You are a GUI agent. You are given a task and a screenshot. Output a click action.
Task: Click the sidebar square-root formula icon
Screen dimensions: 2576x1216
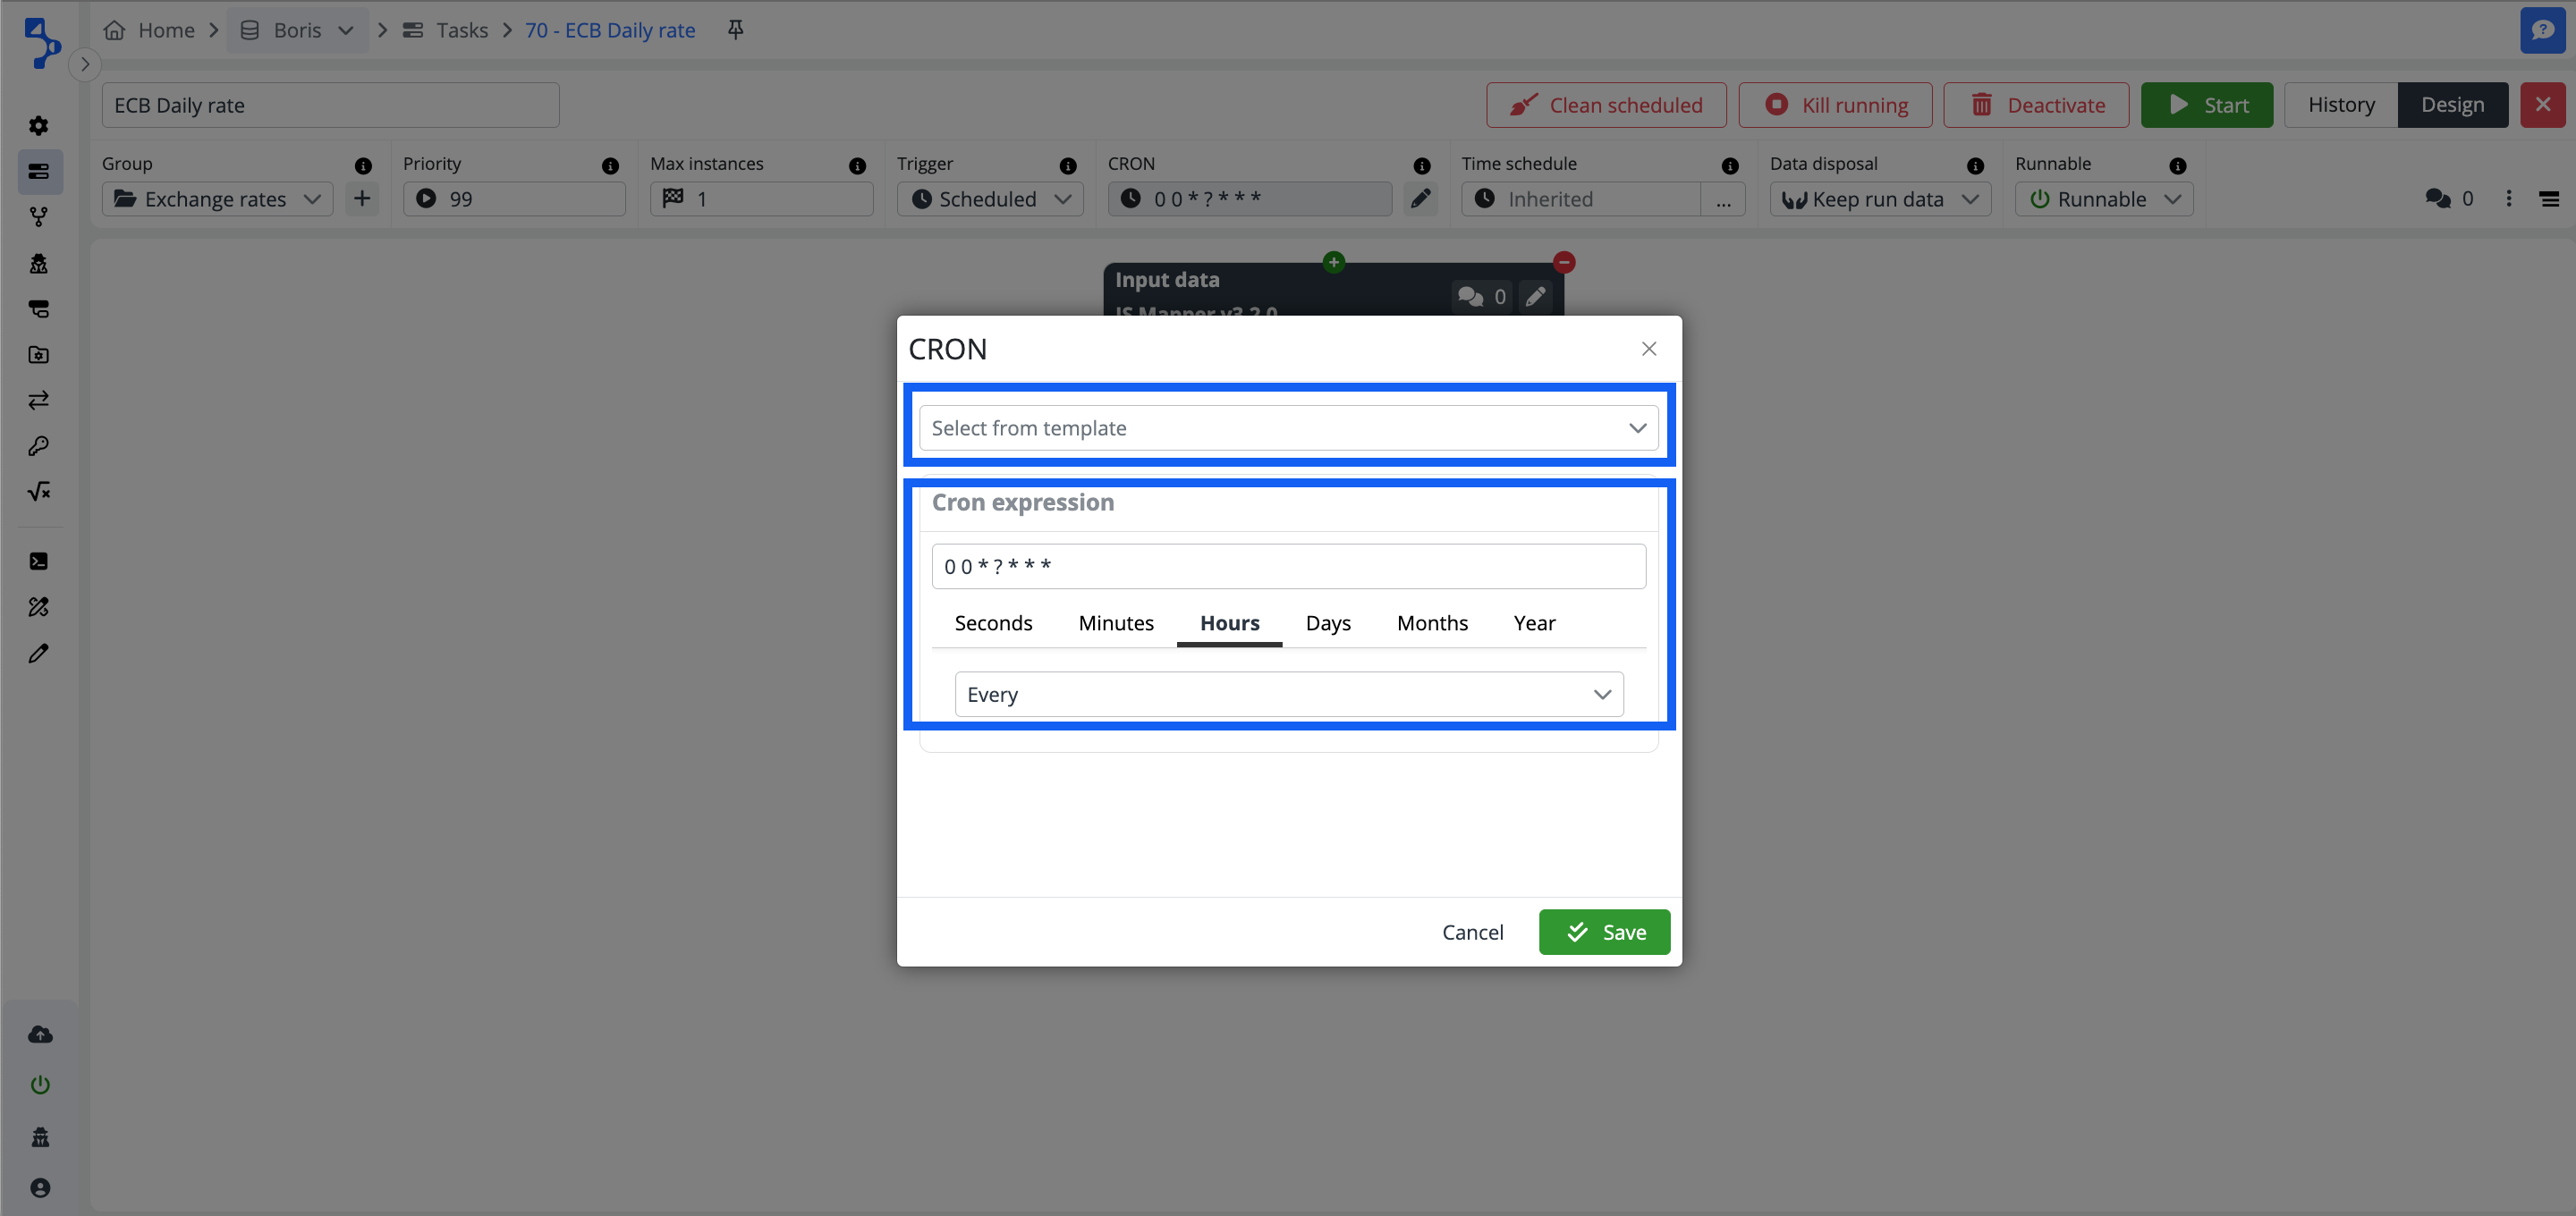39,491
